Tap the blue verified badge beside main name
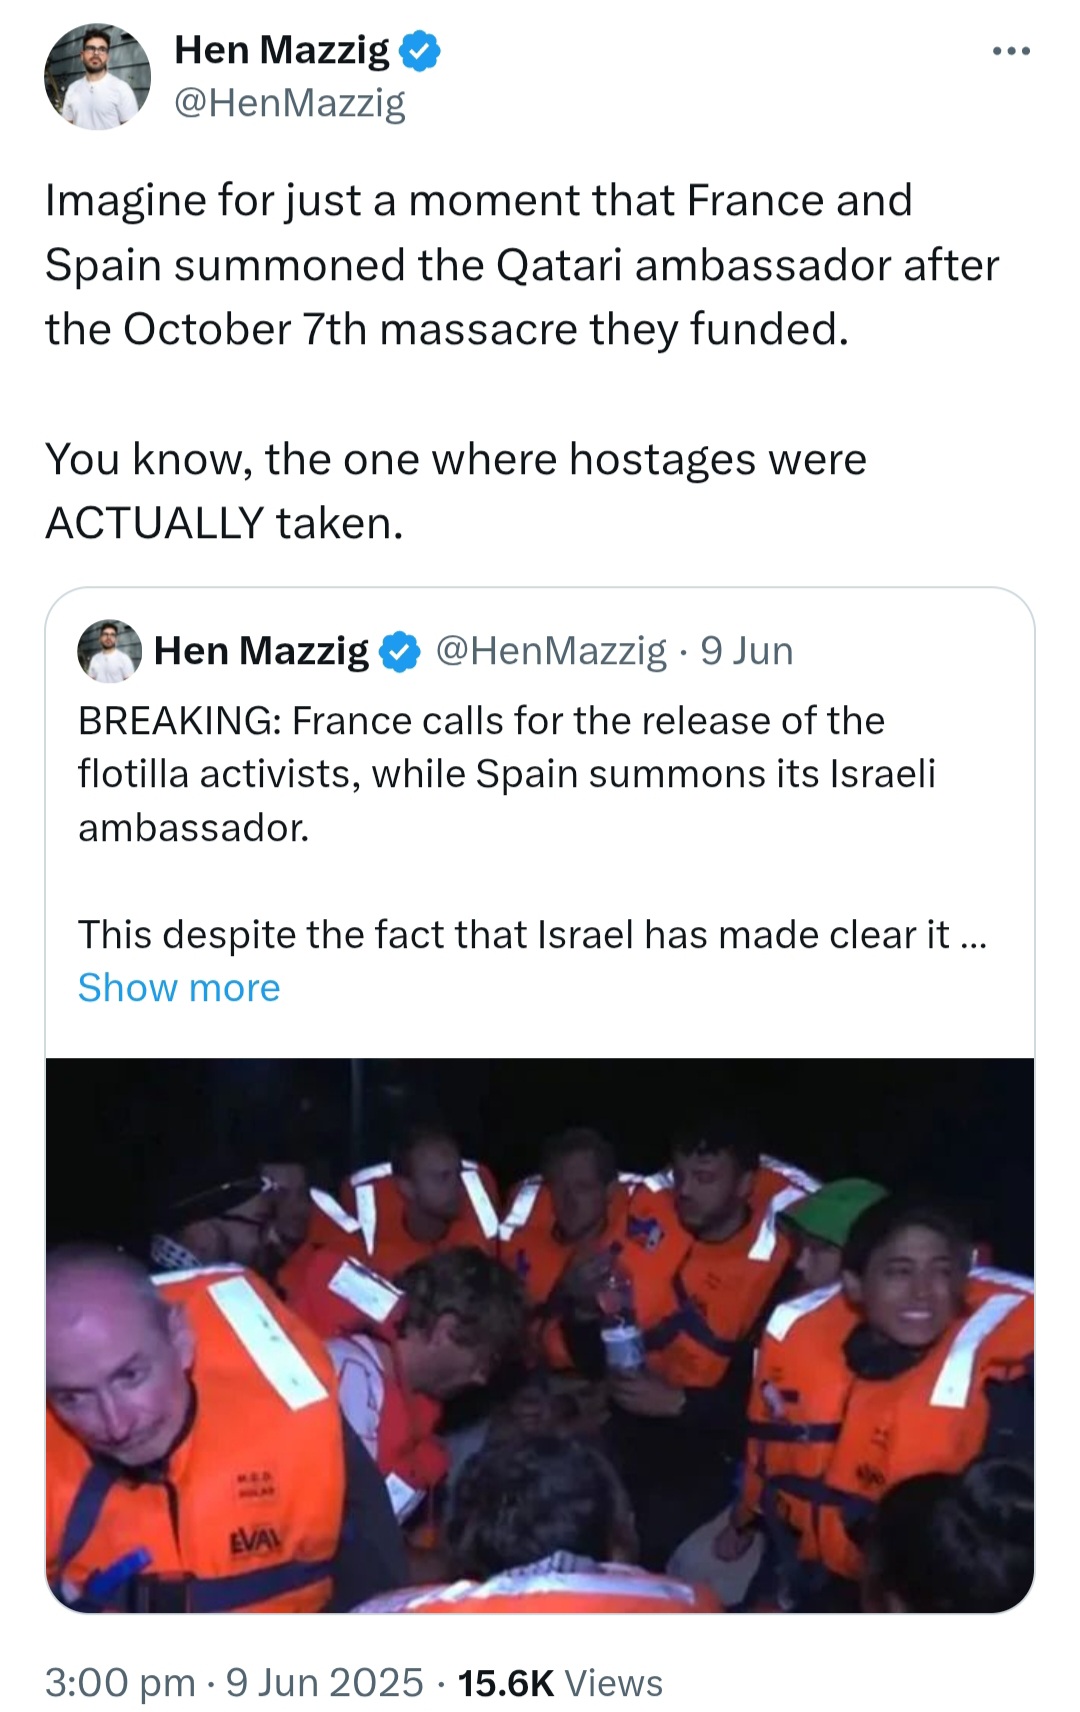The image size is (1080, 1712). [420, 51]
